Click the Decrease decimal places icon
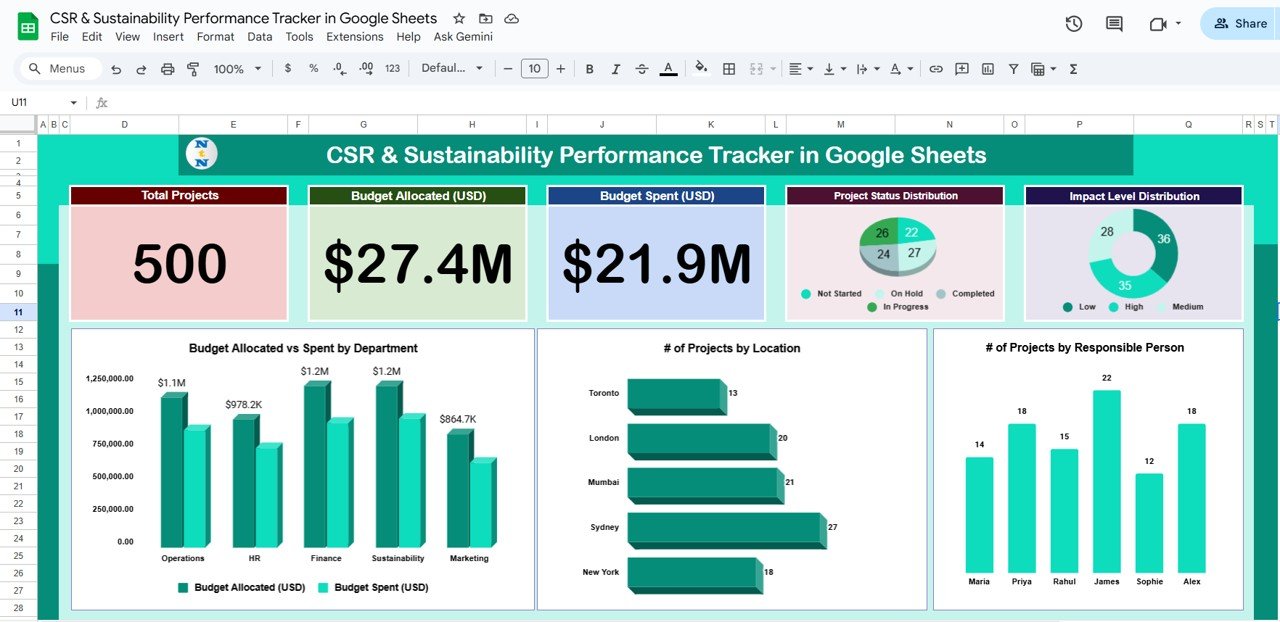Viewport: 1280px width, 622px height. pyautogui.click(x=340, y=68)
